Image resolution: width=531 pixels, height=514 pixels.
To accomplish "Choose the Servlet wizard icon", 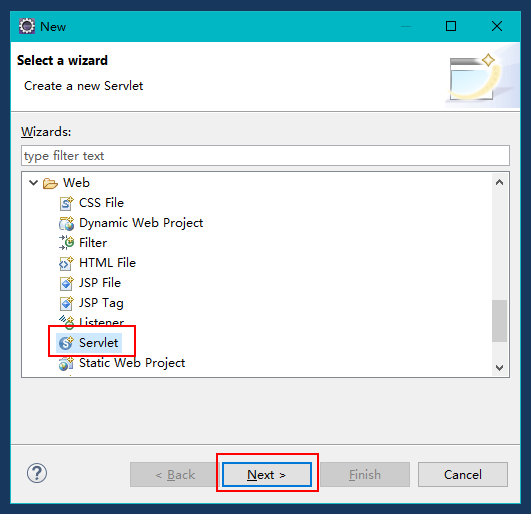I will (66, 343).
